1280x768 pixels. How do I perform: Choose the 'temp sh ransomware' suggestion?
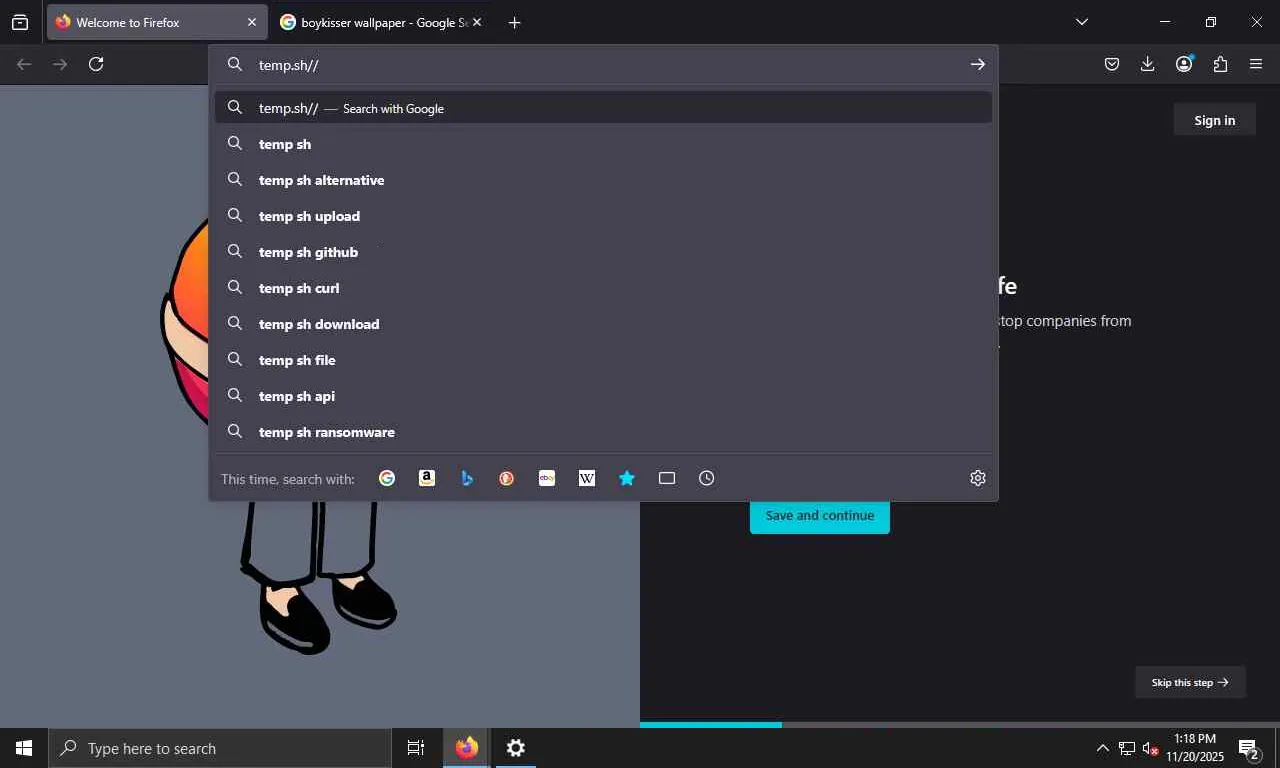coord(603,432)
